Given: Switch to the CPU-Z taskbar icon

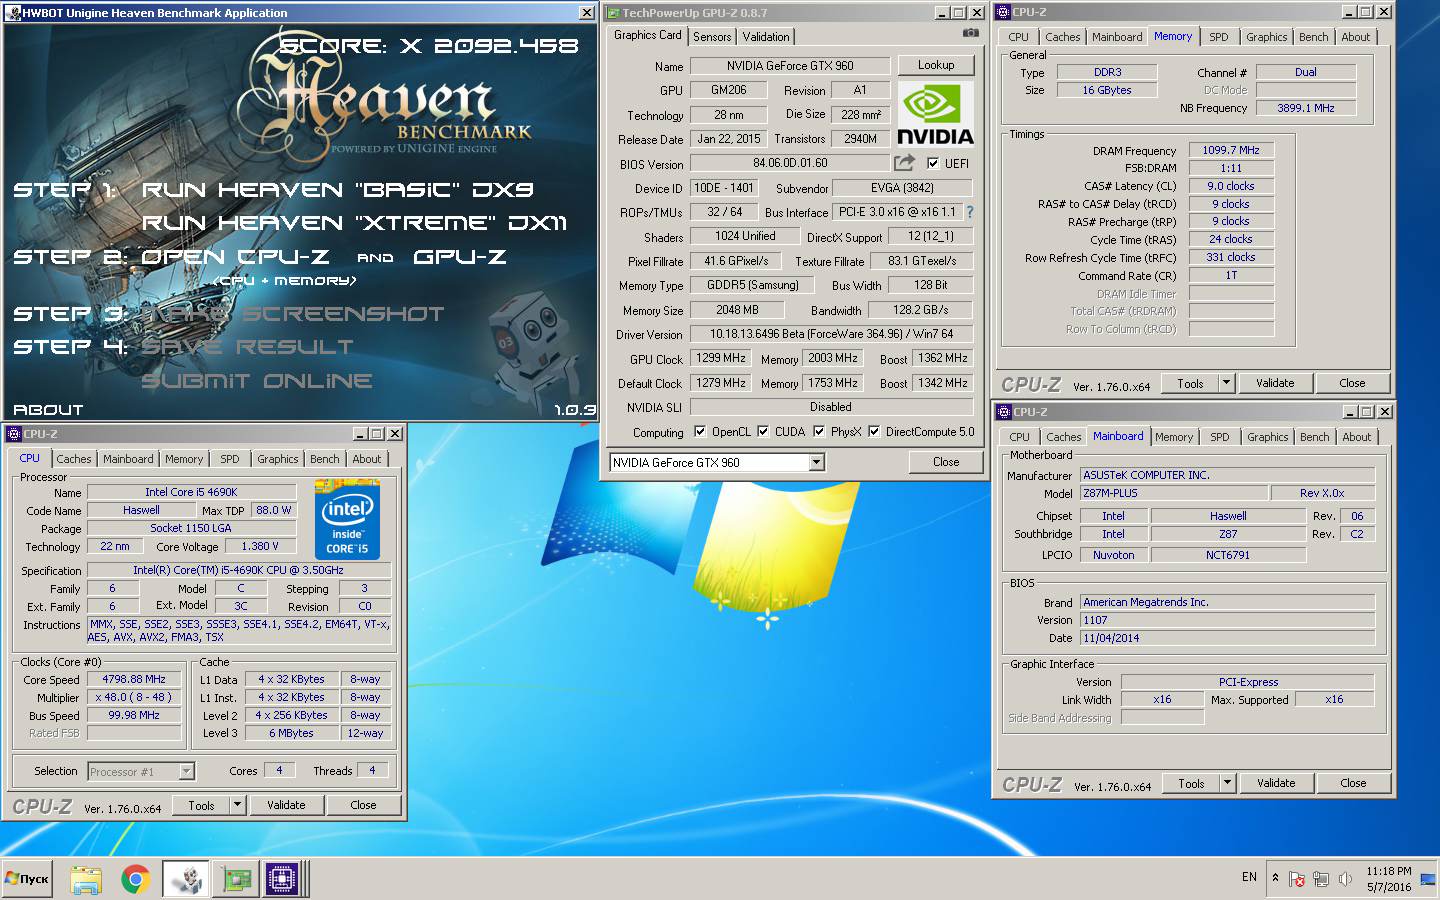Looking at the screenshot, I should (x=283, y=879).
